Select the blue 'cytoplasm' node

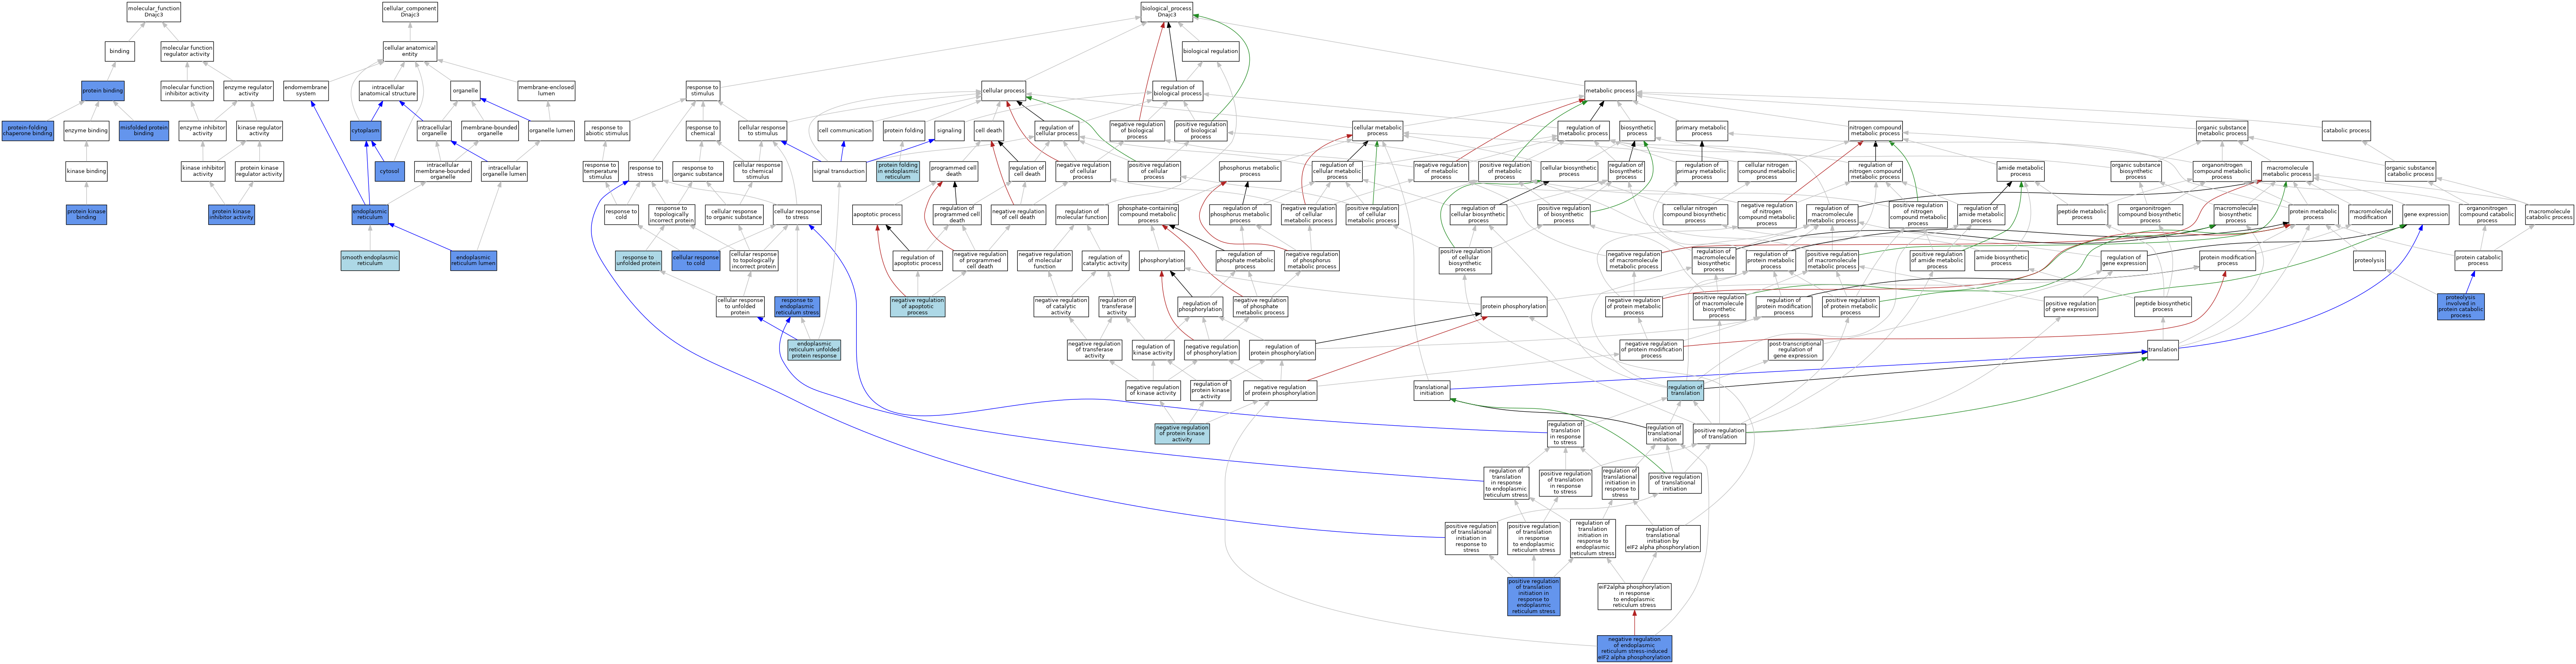point(366,131)
